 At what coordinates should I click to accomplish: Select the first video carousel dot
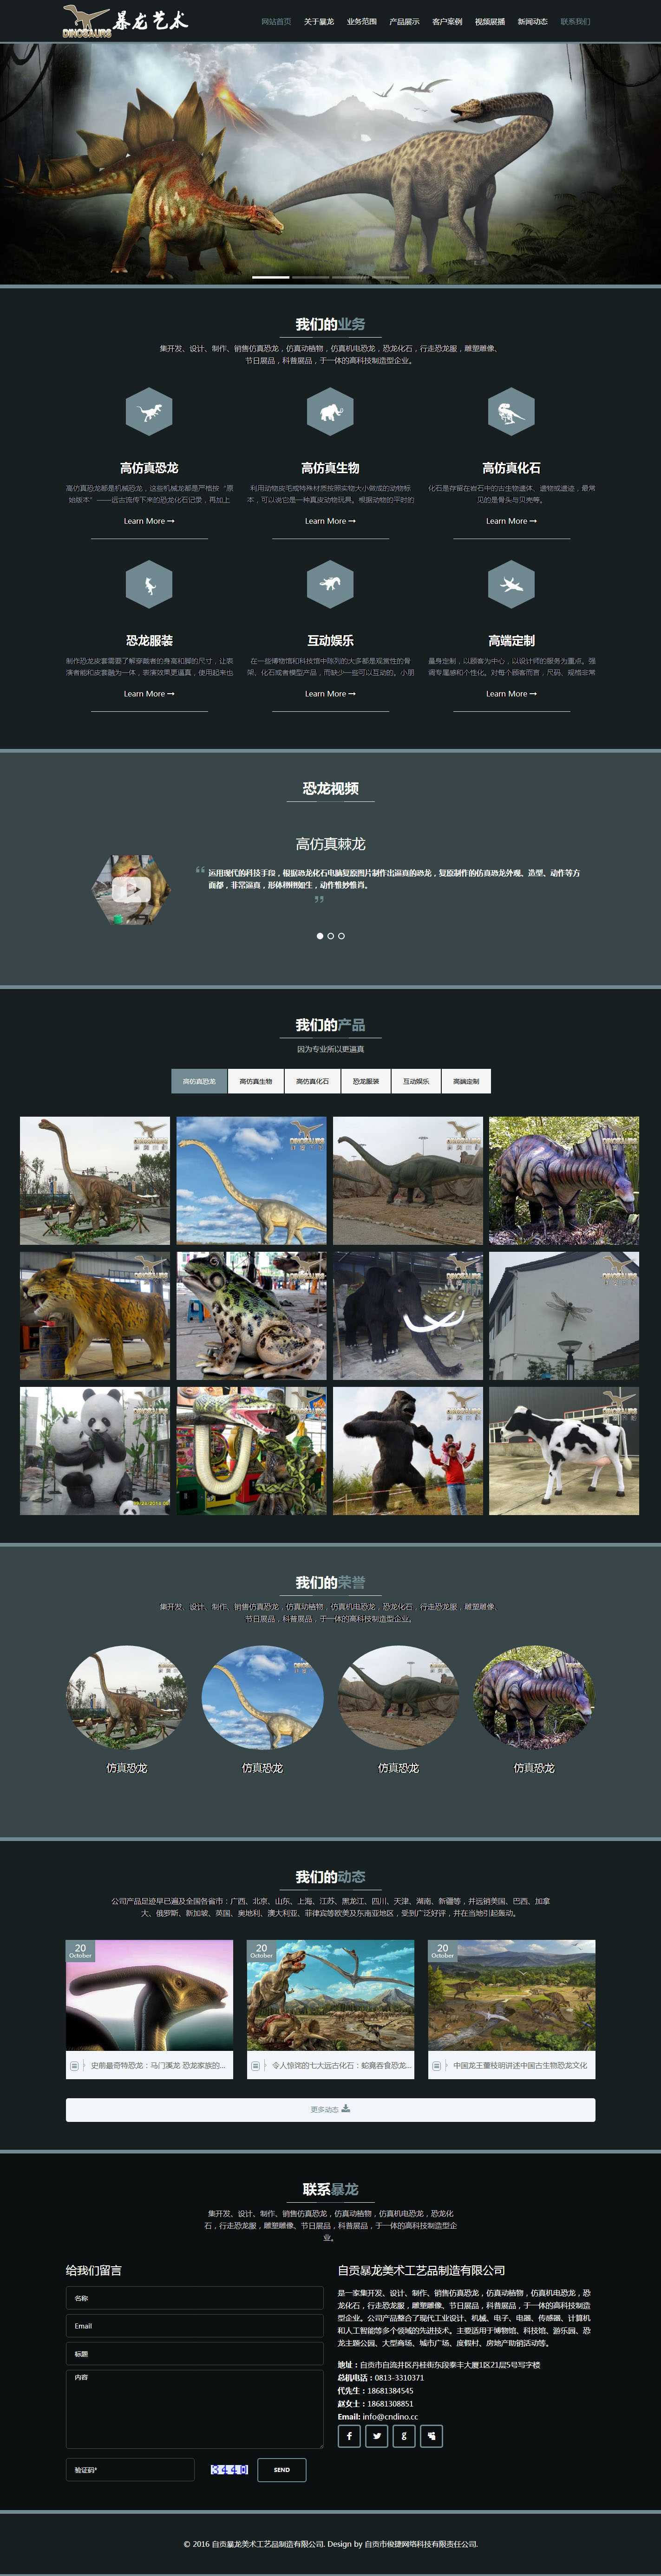[x=320, y=936]
